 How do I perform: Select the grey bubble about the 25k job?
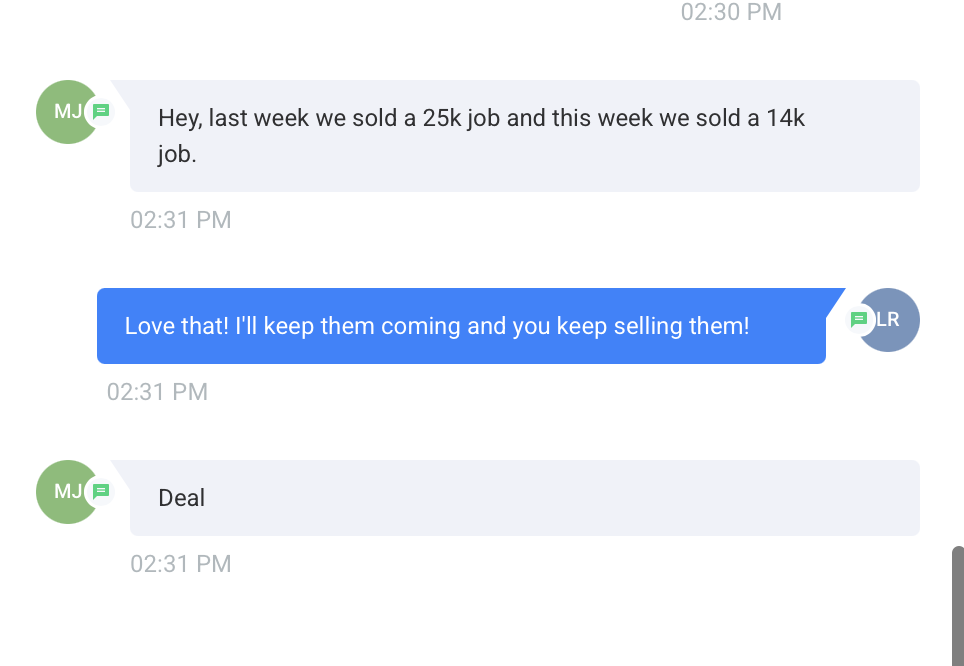coord(524,136)
